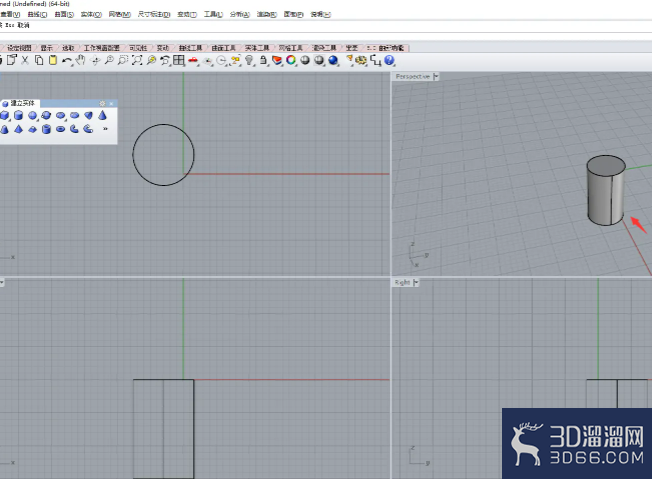This screenshot has height=479, width=652.
Task: Open the 工具(L) menu
Action: pos(213,14)
